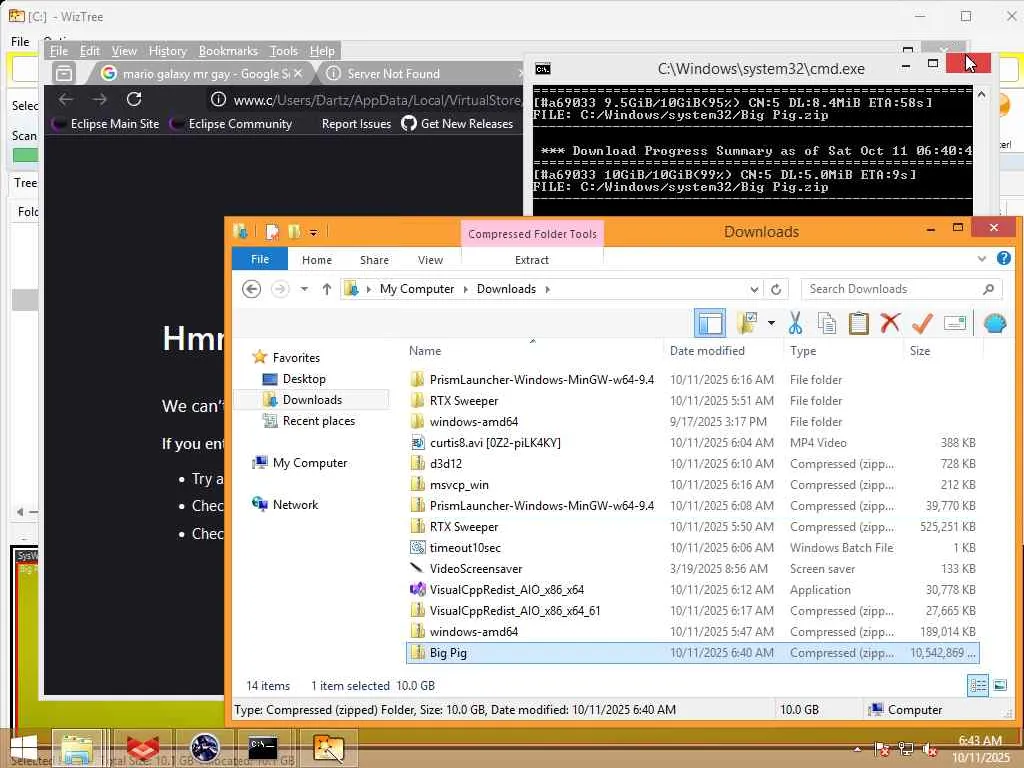Image resolution: width=1024 pixels, height=768 pixels.
Task: Toggle the preview pane layout icon
Action: pos(710,323)
